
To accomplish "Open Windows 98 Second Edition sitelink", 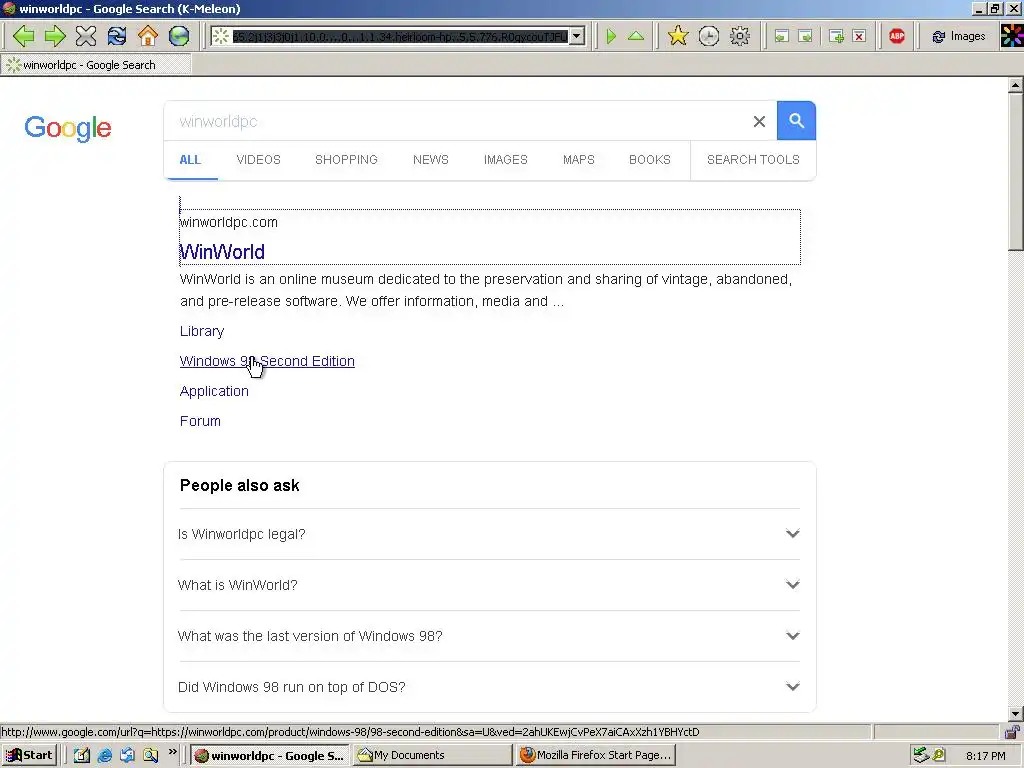I will (x=267, y=361).
